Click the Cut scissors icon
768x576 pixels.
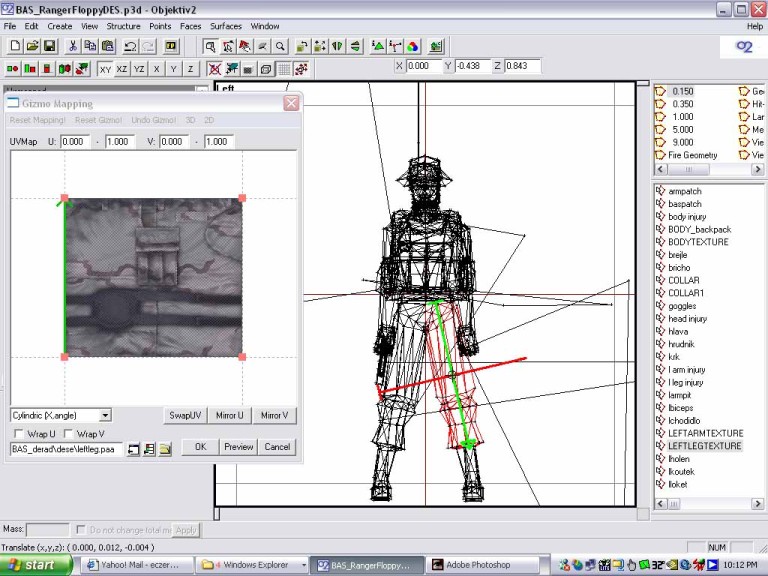pyautogui.click(x=73, y=46)
